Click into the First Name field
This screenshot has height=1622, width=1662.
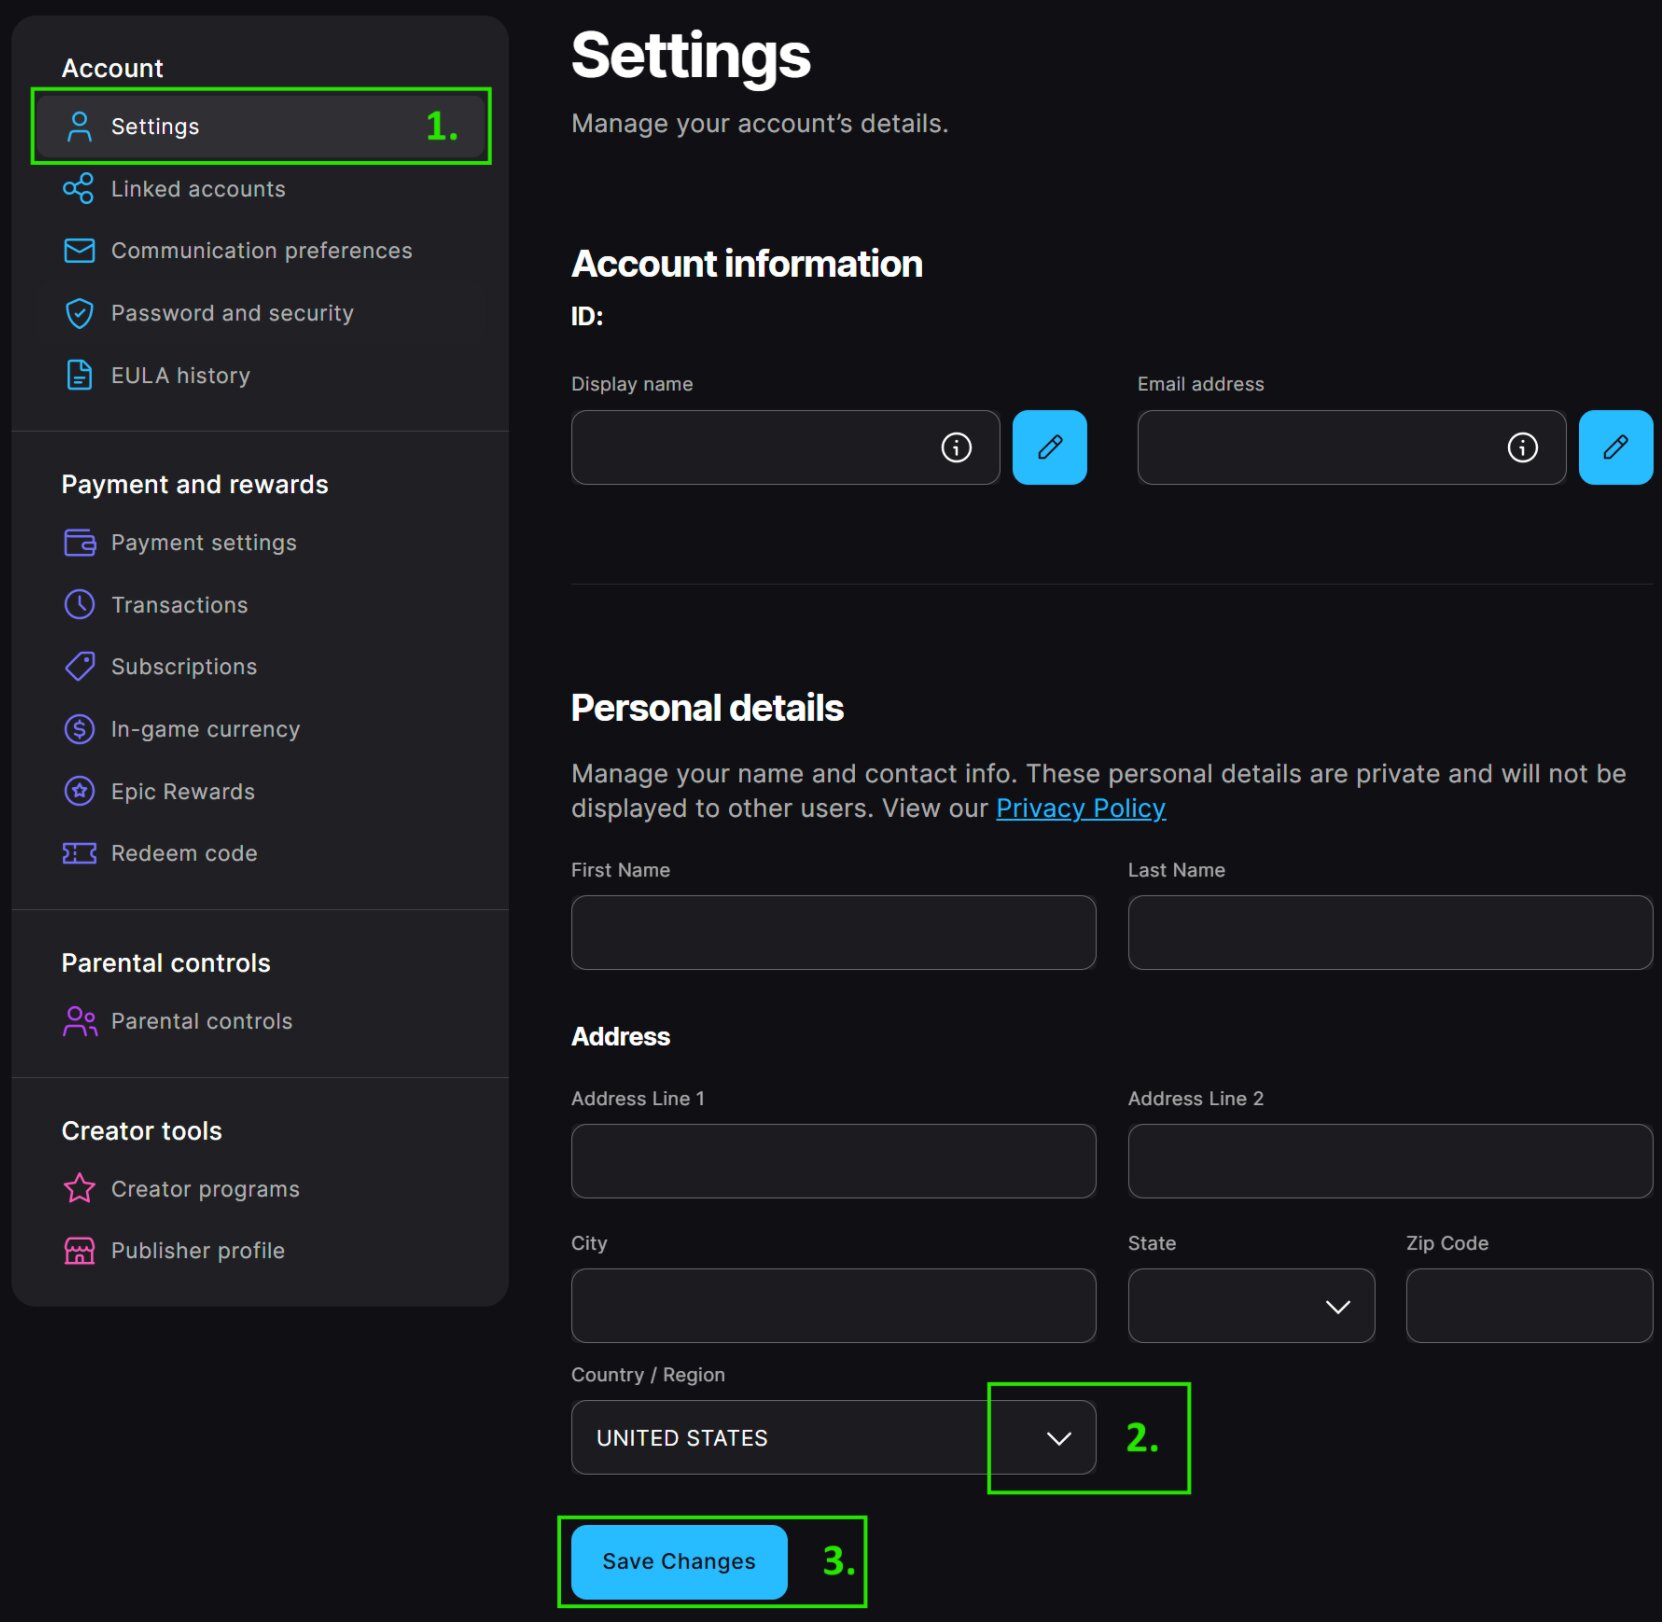click(832, 932)
